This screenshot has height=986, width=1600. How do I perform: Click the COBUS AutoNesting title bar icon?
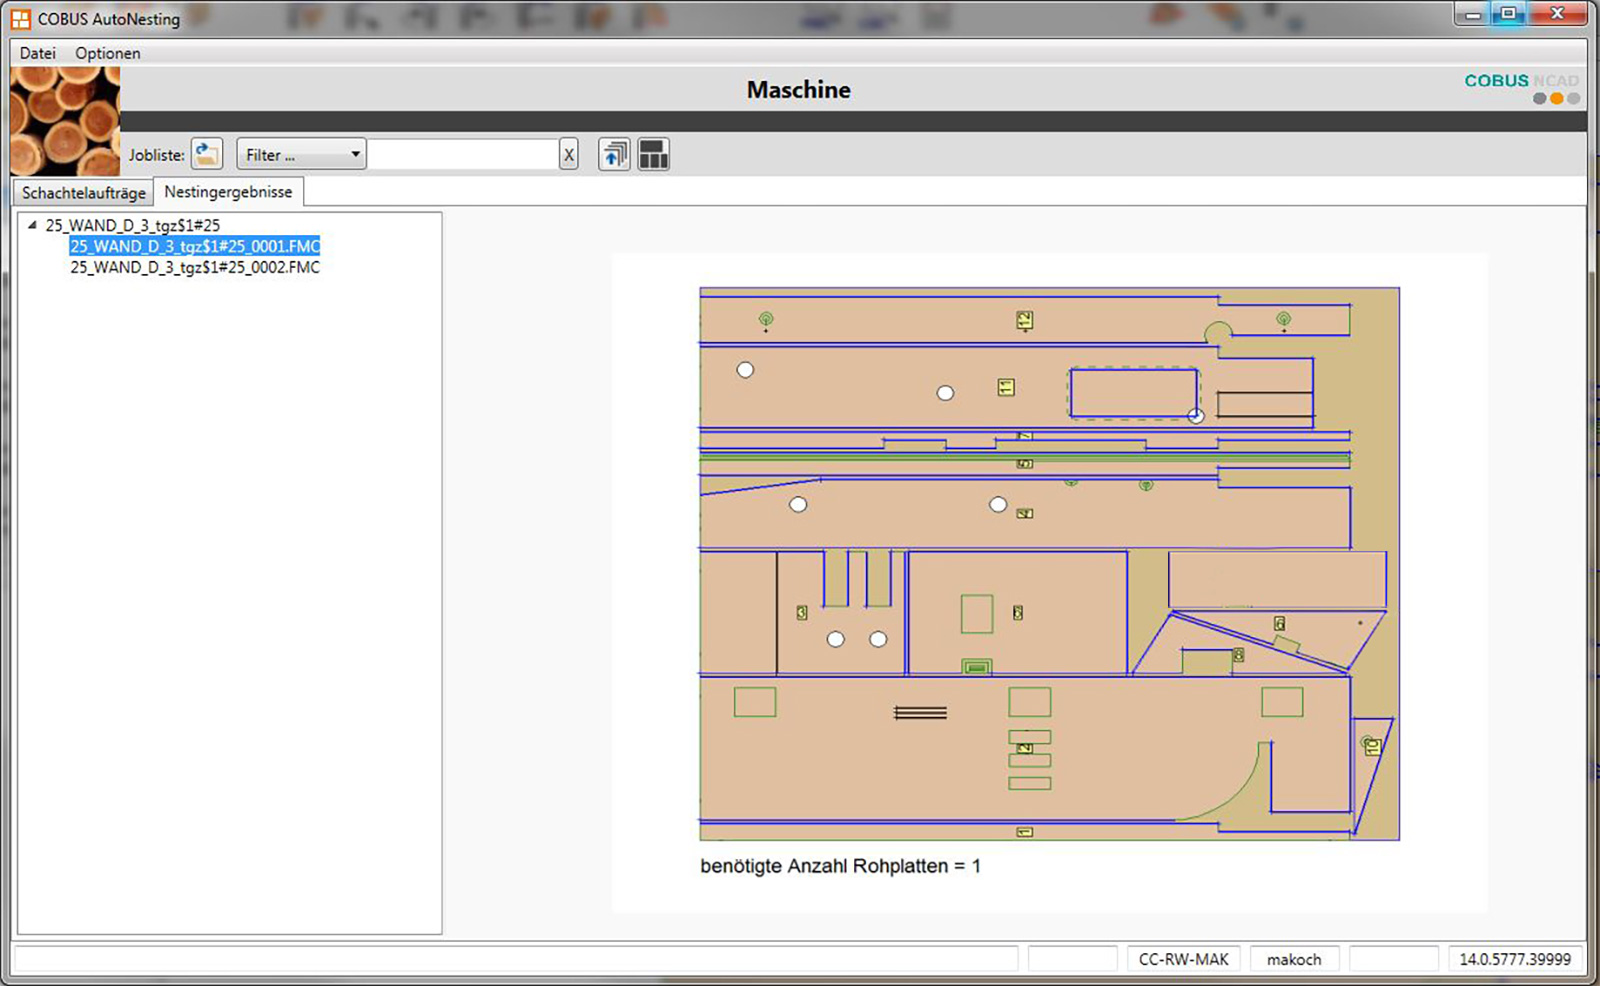(x=20, y=19)
